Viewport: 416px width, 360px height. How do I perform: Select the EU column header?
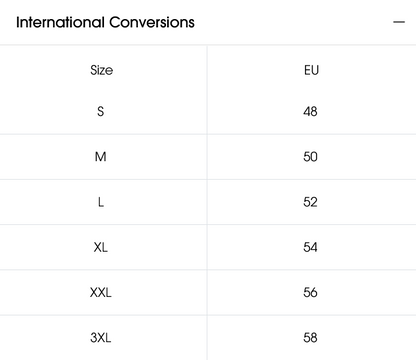pos(311,70)
